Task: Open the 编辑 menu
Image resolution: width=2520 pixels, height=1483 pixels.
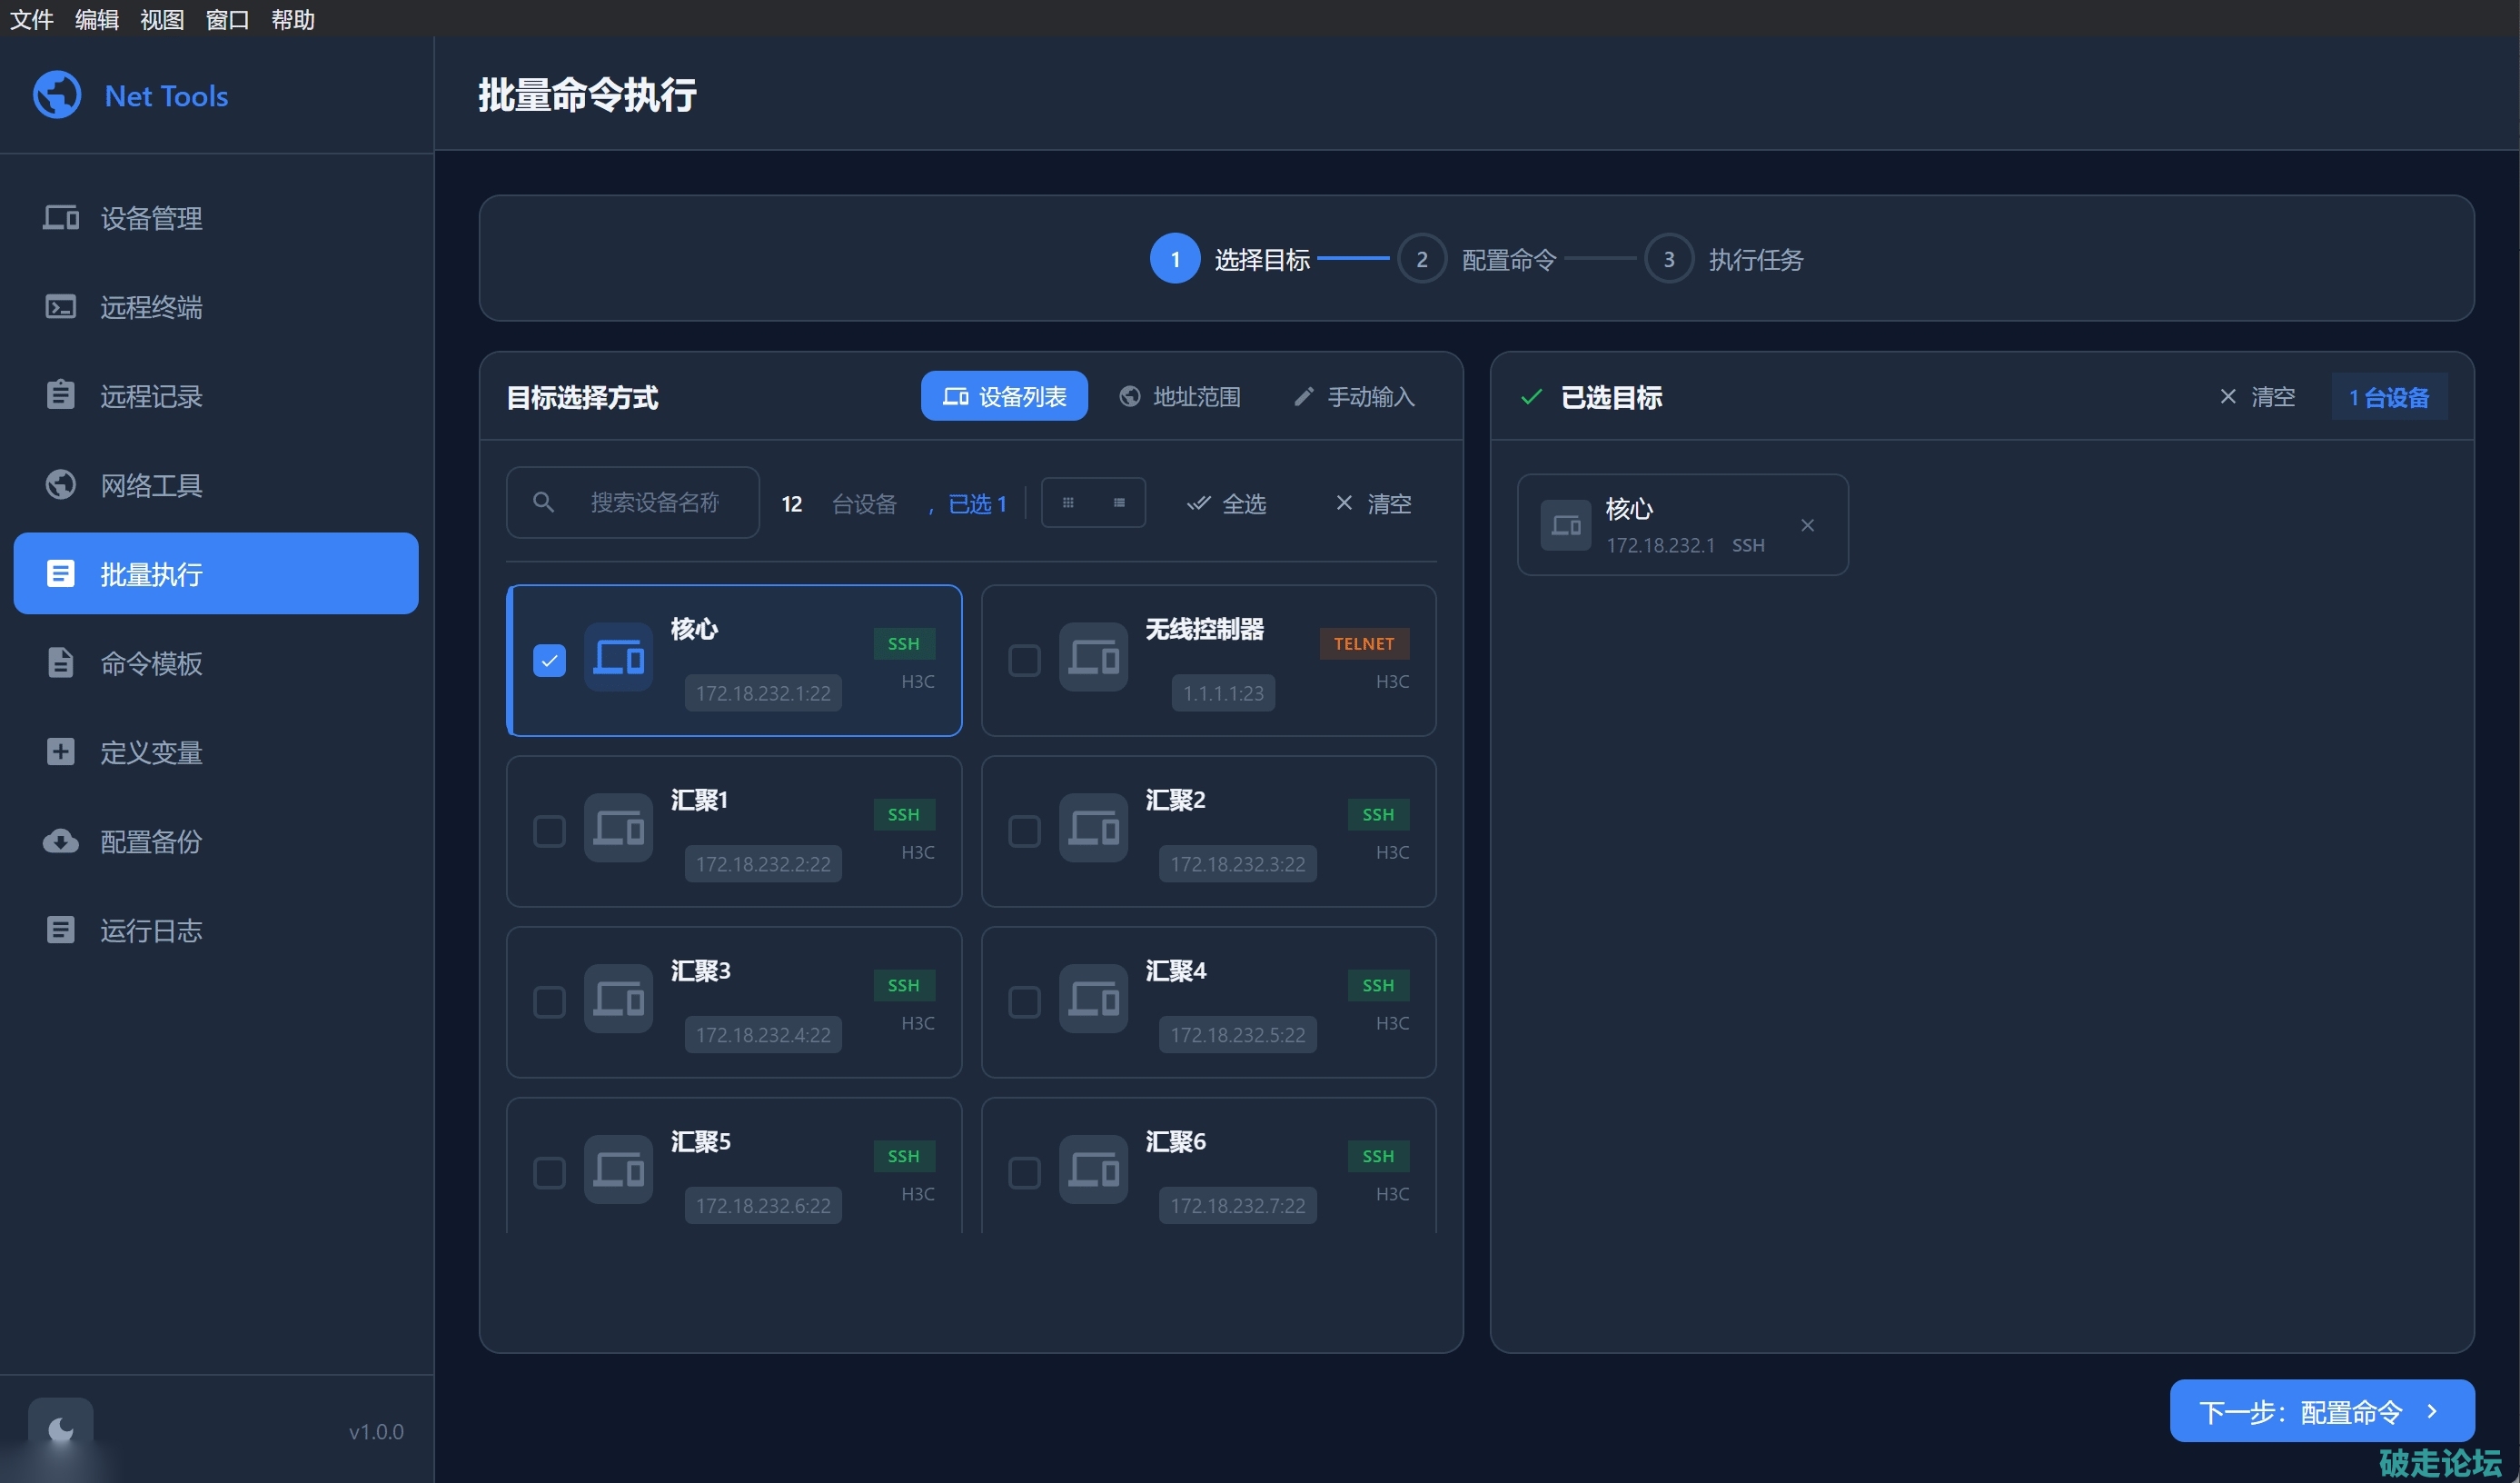Action: tap(96, 19)
